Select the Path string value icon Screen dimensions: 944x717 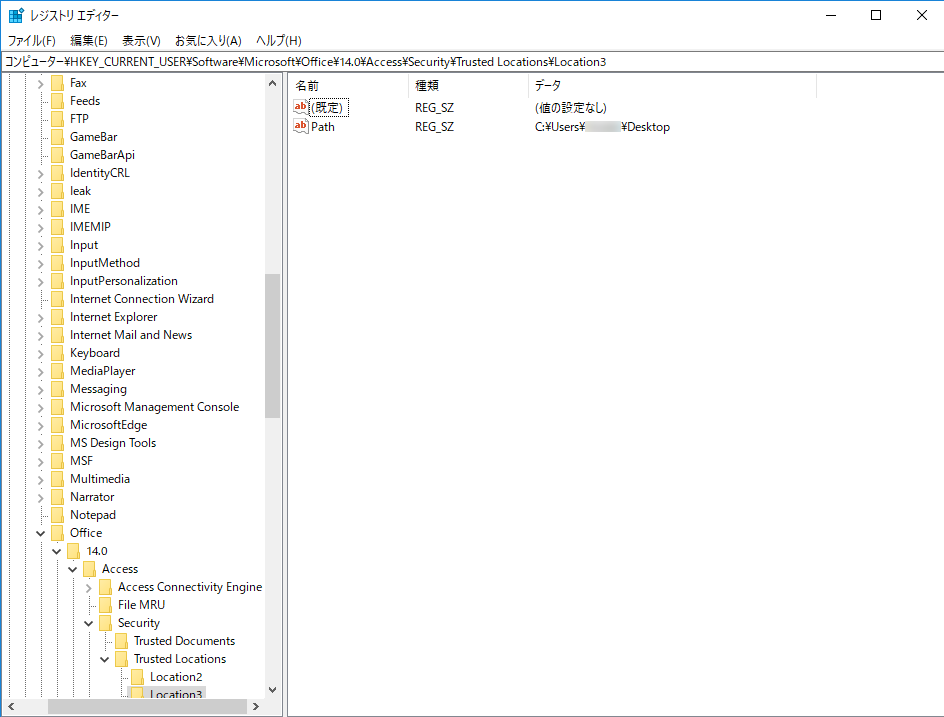point(300,126)
